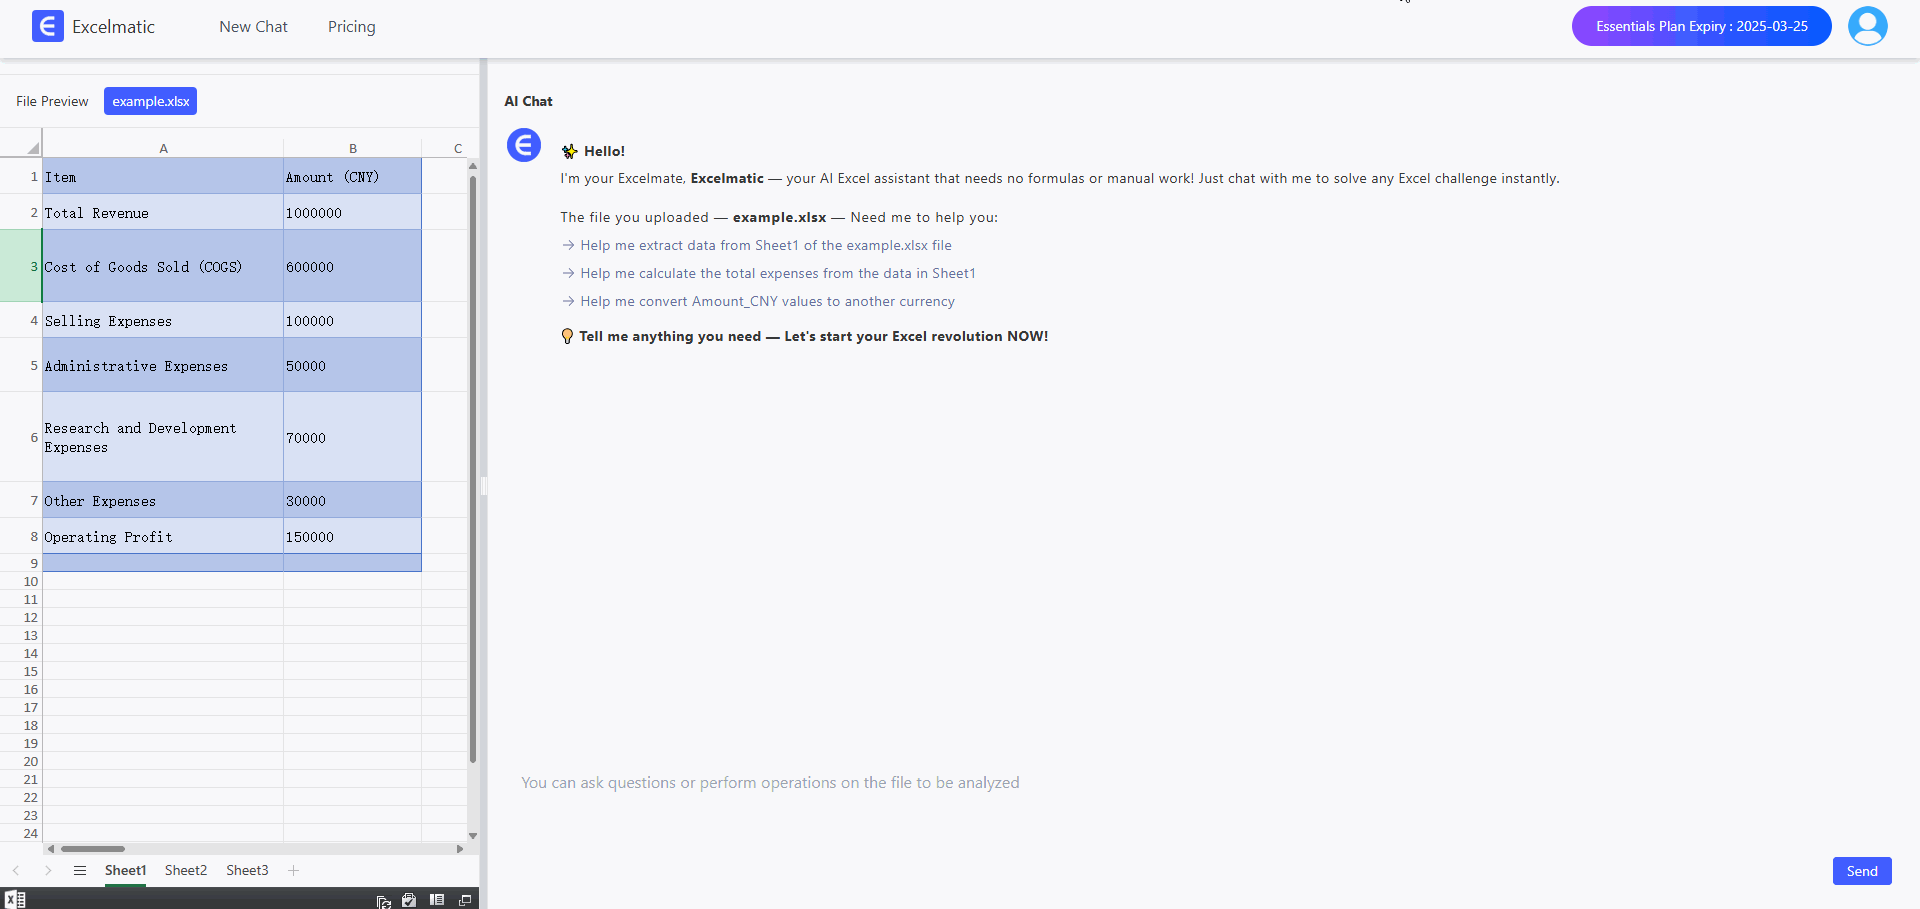Click the spreadsheet horizontal scrollbar thumb
This screenshot has height=909, width=1920.
point(92,849)
